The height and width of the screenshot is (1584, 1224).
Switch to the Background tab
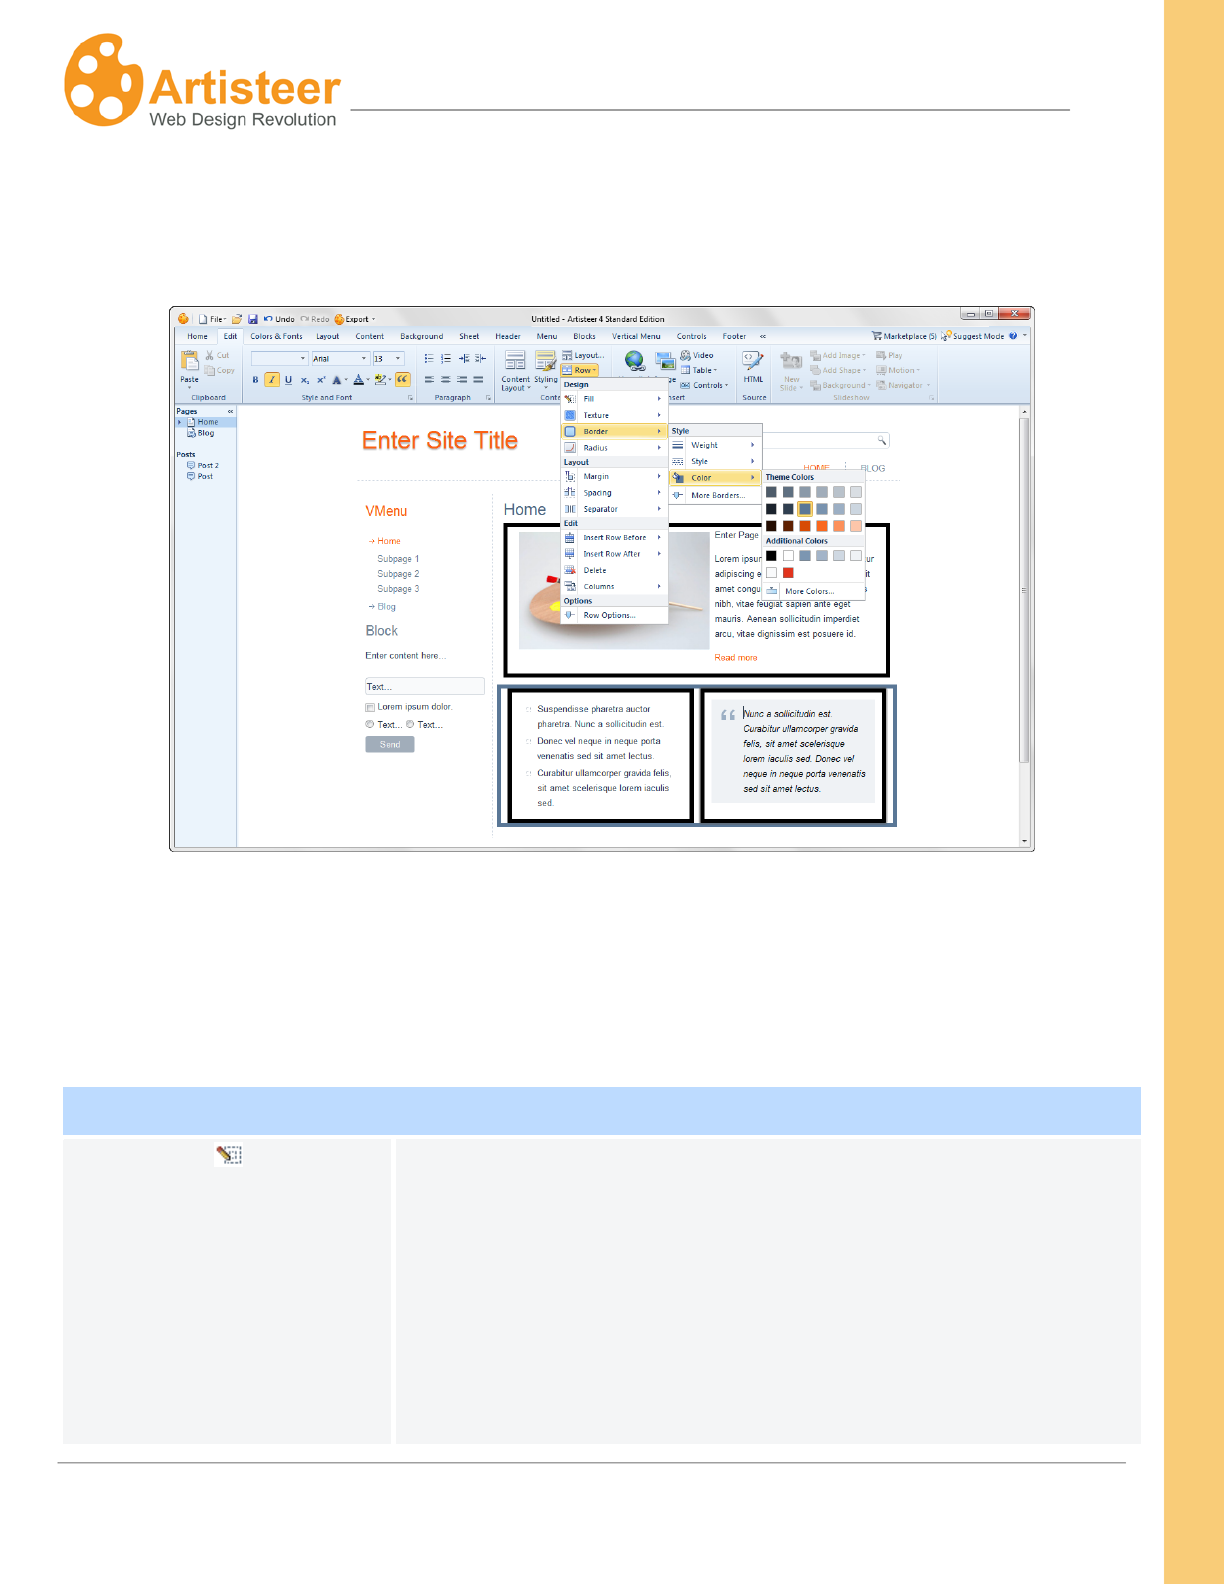point(422,336)
